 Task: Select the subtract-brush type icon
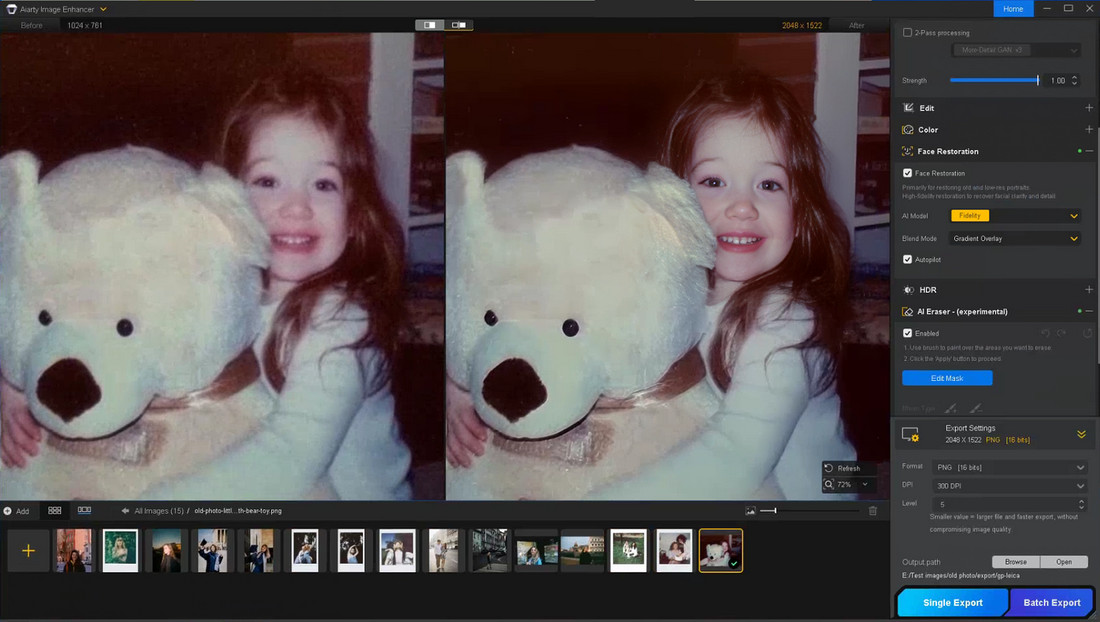[x=975, y=408]
